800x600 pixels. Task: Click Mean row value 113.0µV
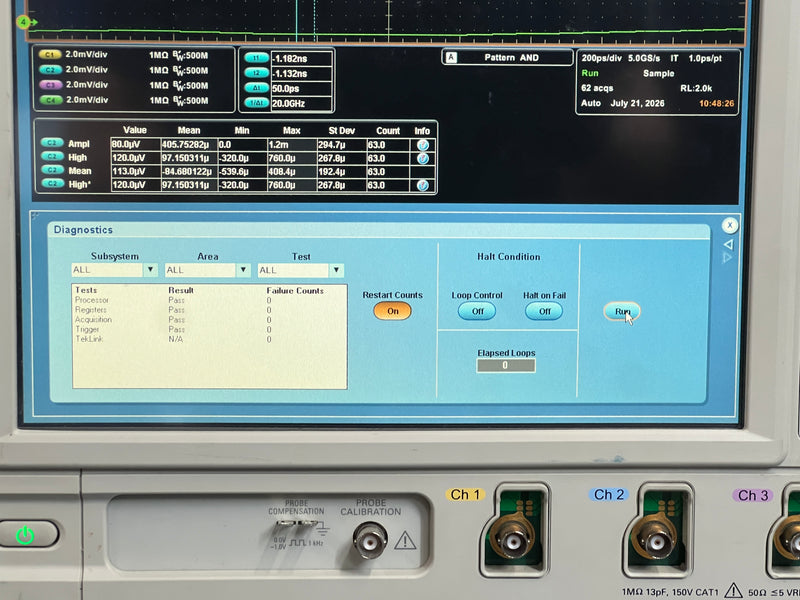(x=136, y=171)
